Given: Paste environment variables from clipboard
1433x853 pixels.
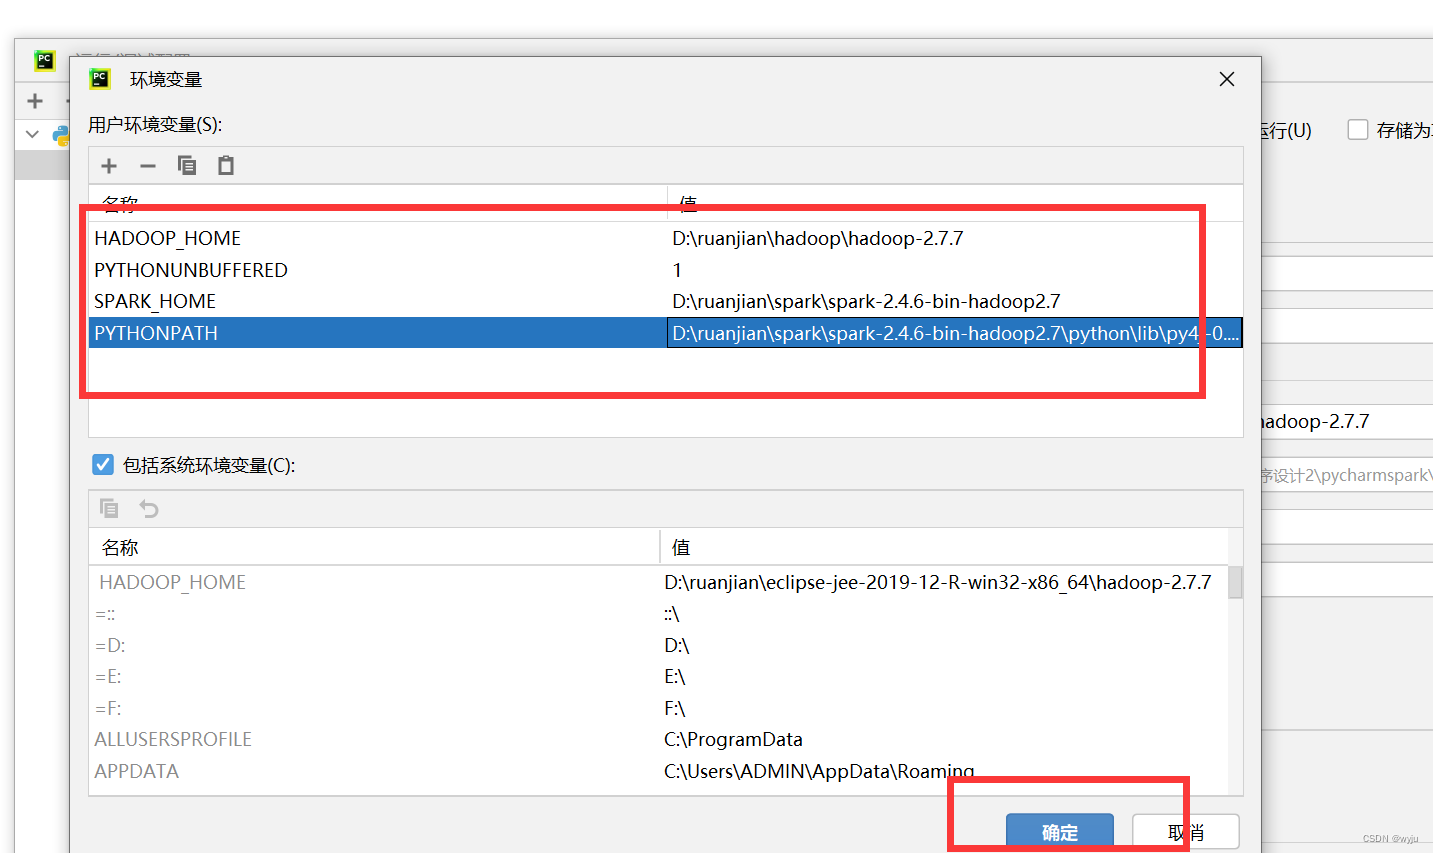Looking at the screenshot, I should pyautogui.click(x=226, y=166).
